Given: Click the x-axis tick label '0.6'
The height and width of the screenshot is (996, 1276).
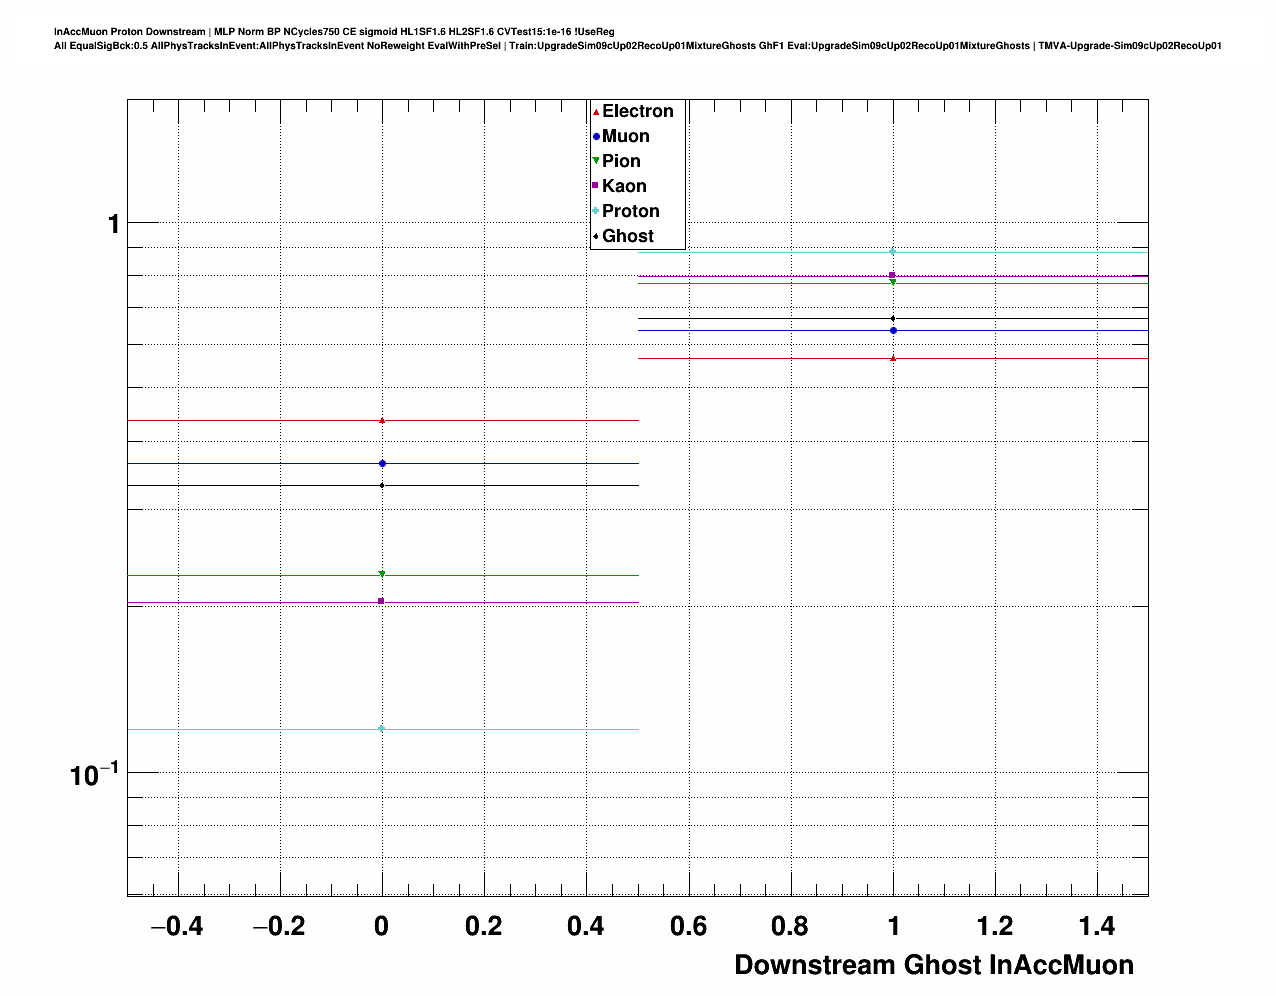Looking at the screenshot, I should [x=688, y=927].
